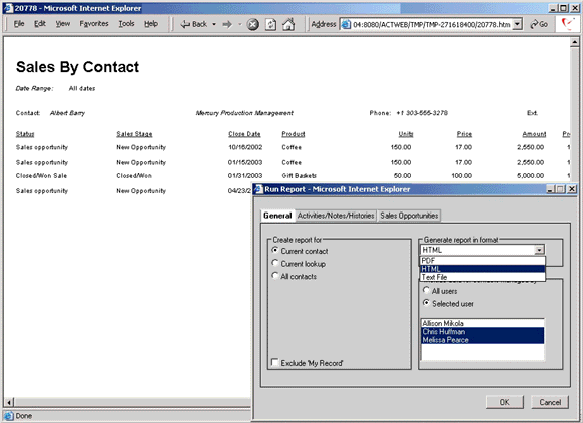The image size is (583, 423).
Task: Click the main IE window title bar icon
Action: point(8,8)
